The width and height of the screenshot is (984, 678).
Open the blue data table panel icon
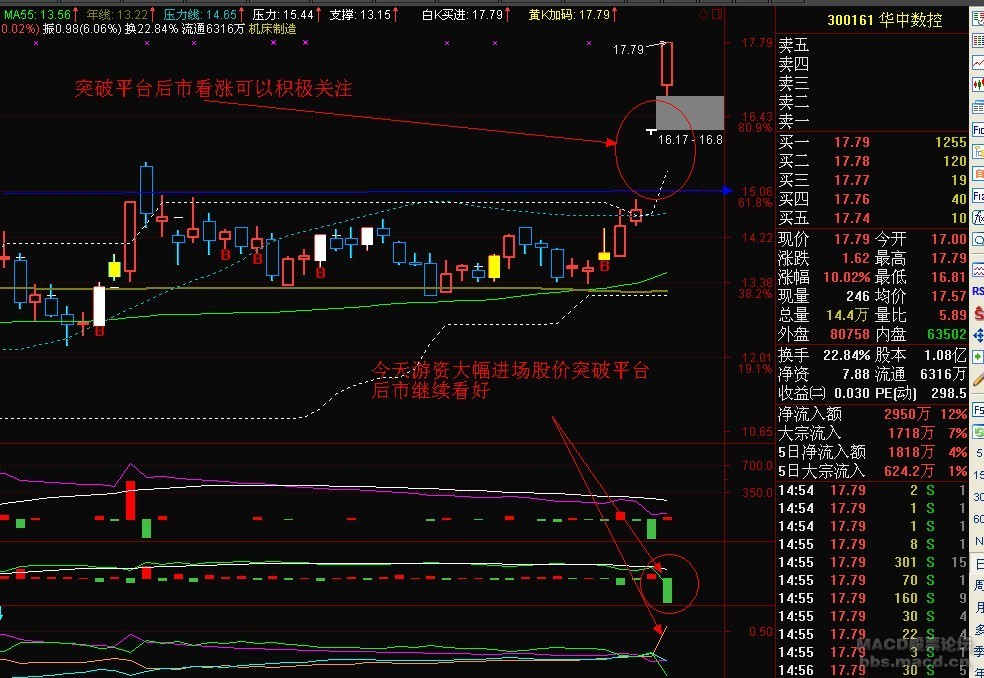[x=978, y=107]
